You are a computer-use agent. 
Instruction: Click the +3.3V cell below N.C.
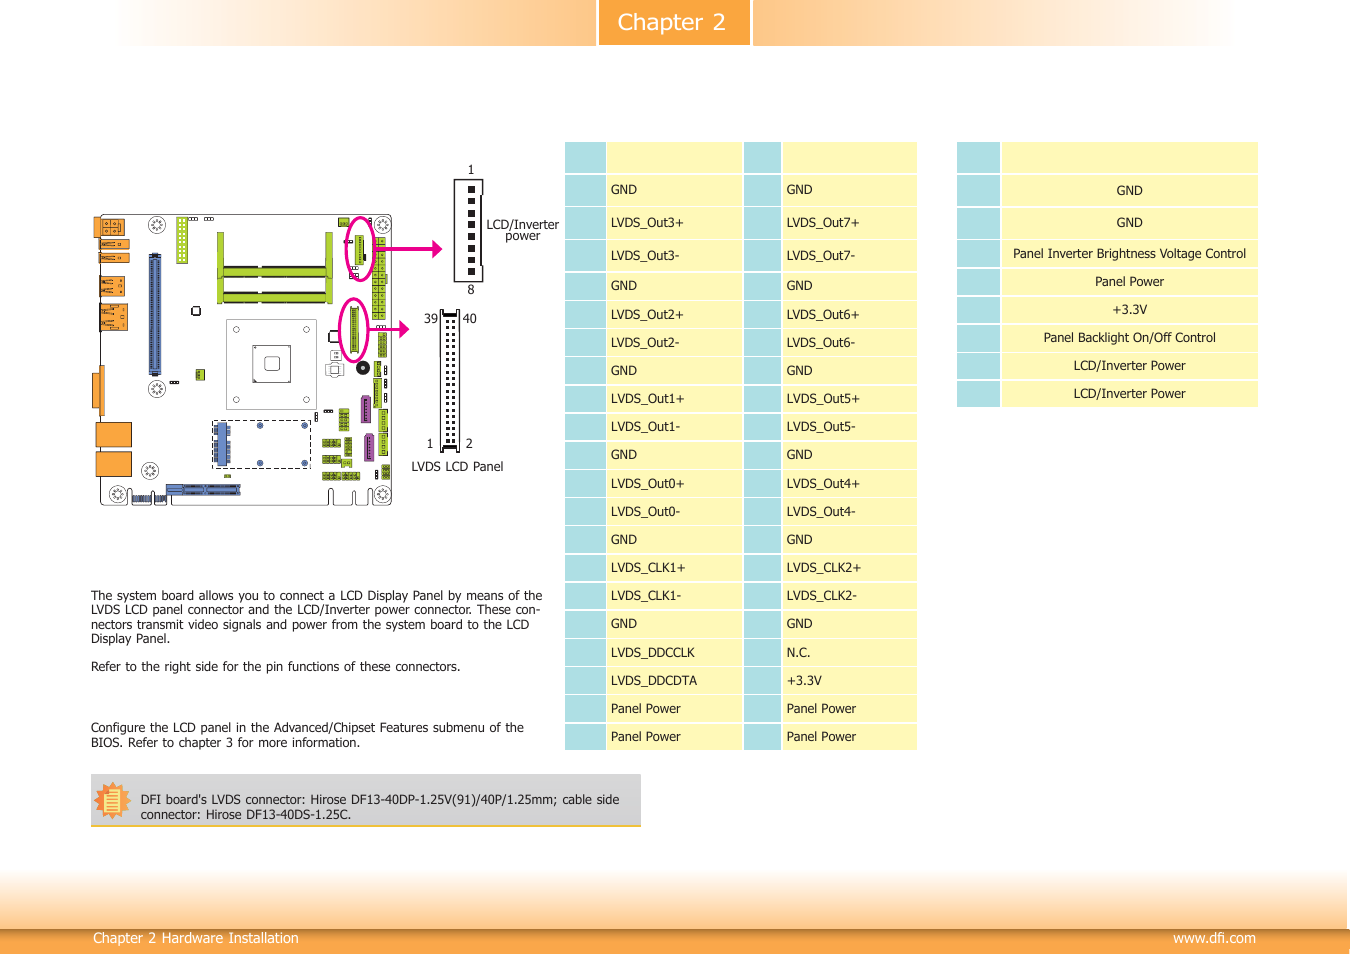(849, 681)
